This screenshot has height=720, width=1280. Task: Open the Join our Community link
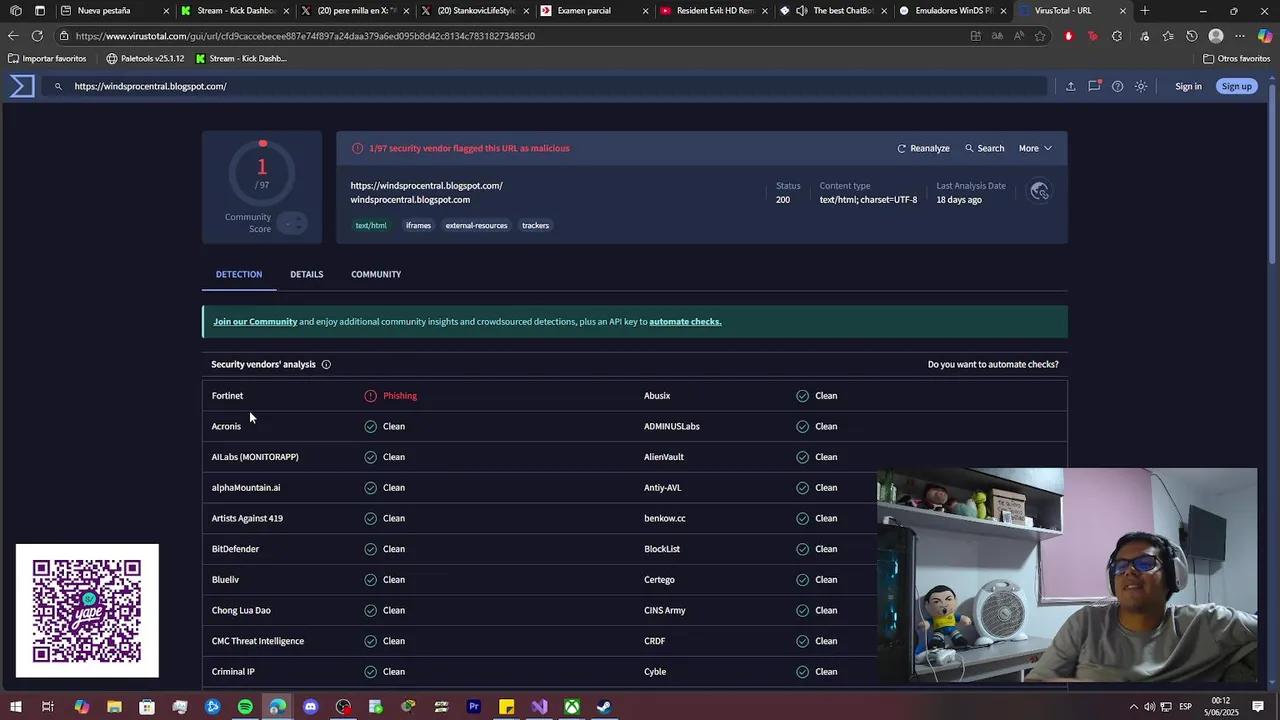pos(255,322)
